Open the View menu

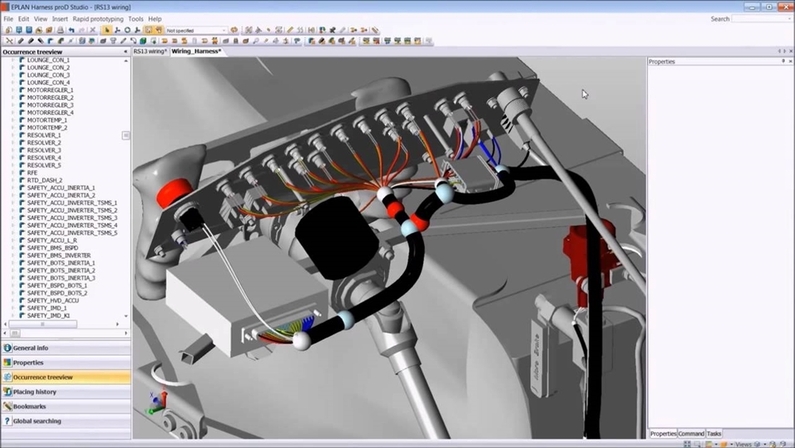tap(41, 19)
